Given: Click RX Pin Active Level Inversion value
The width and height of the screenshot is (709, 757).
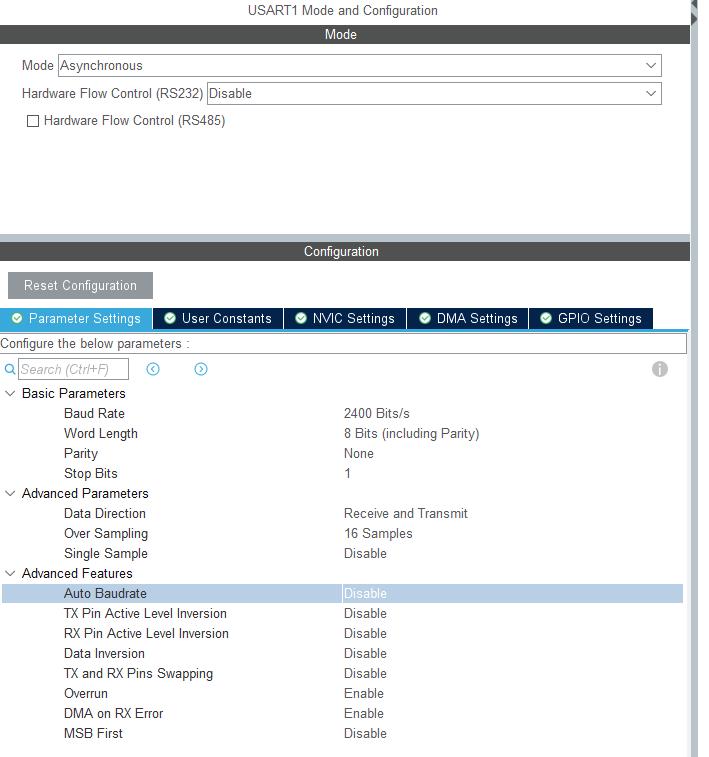Looking at the screenshot, I should pyautogui.click(x=365, y=633).
